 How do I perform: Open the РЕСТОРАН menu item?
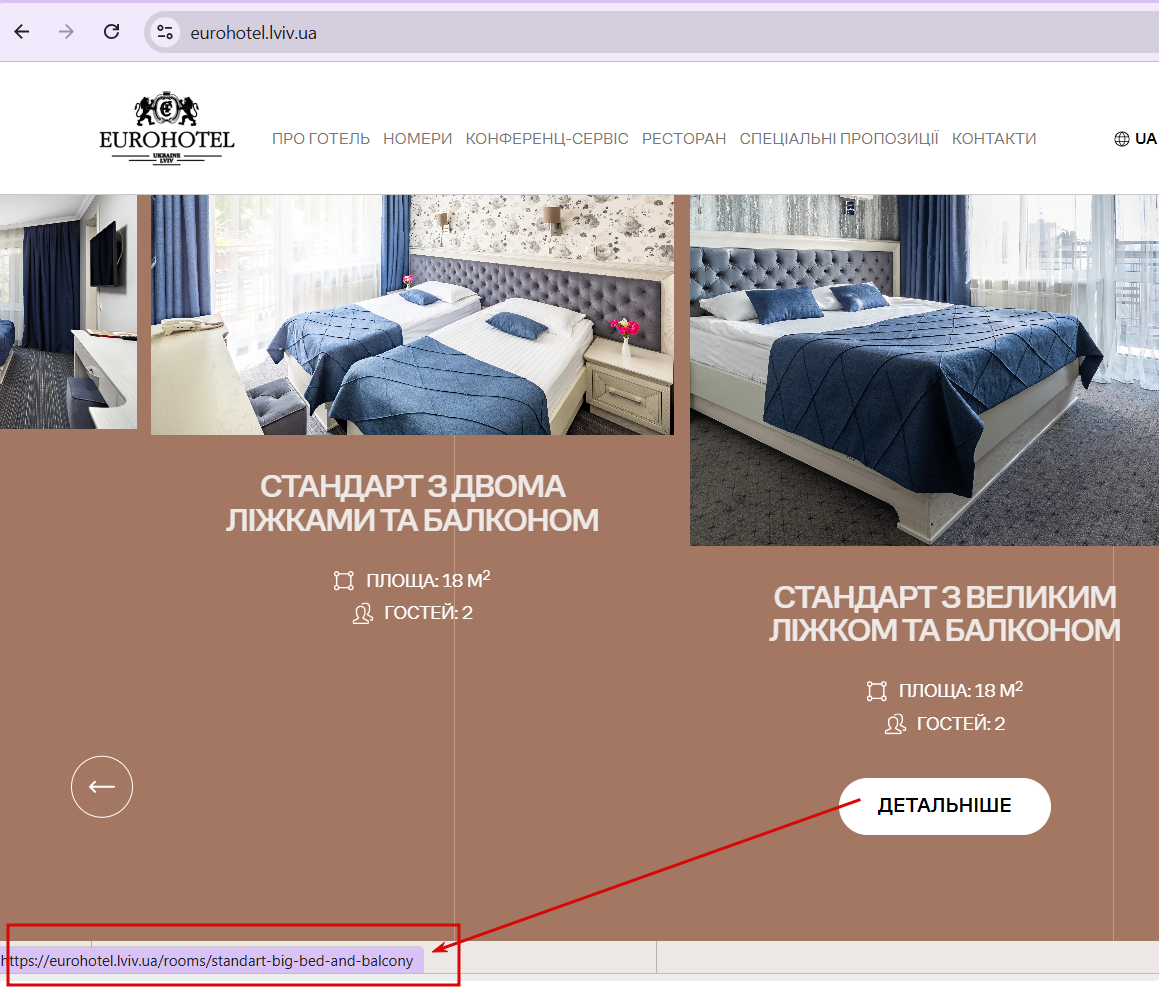(684, 139)
